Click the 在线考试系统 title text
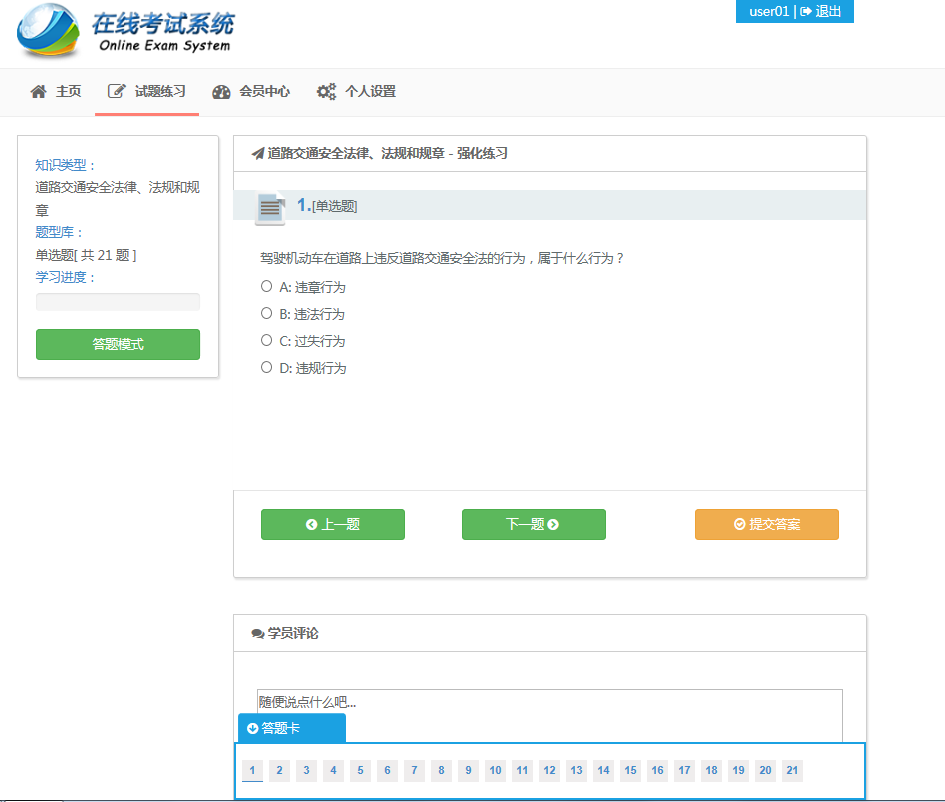 click(163, 24)
